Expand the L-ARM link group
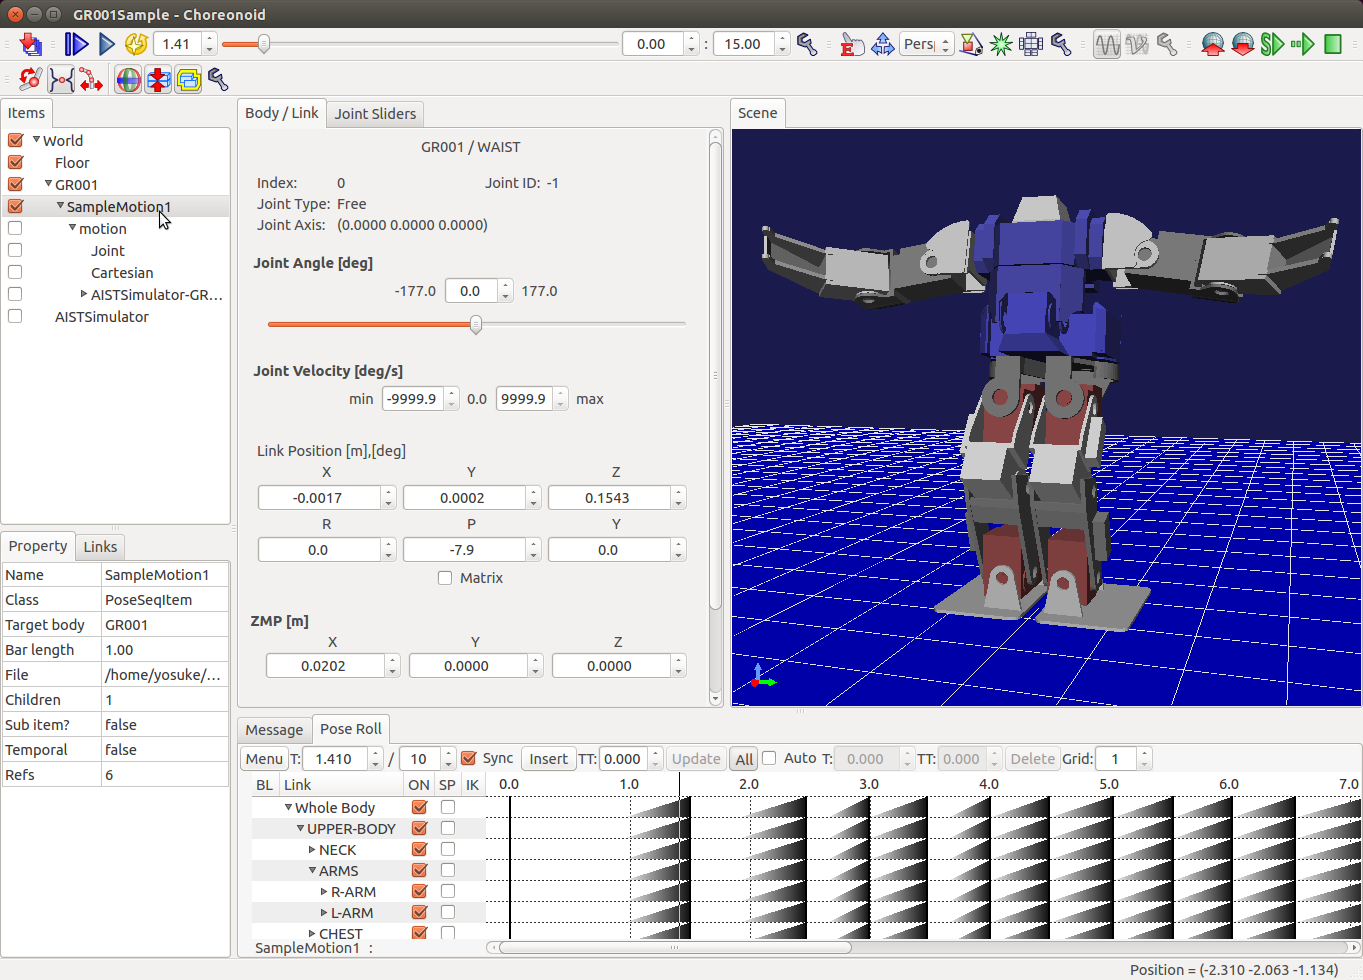Viewport: 1363px width, 980px height. pyautogui.click(x=324, y=912)
